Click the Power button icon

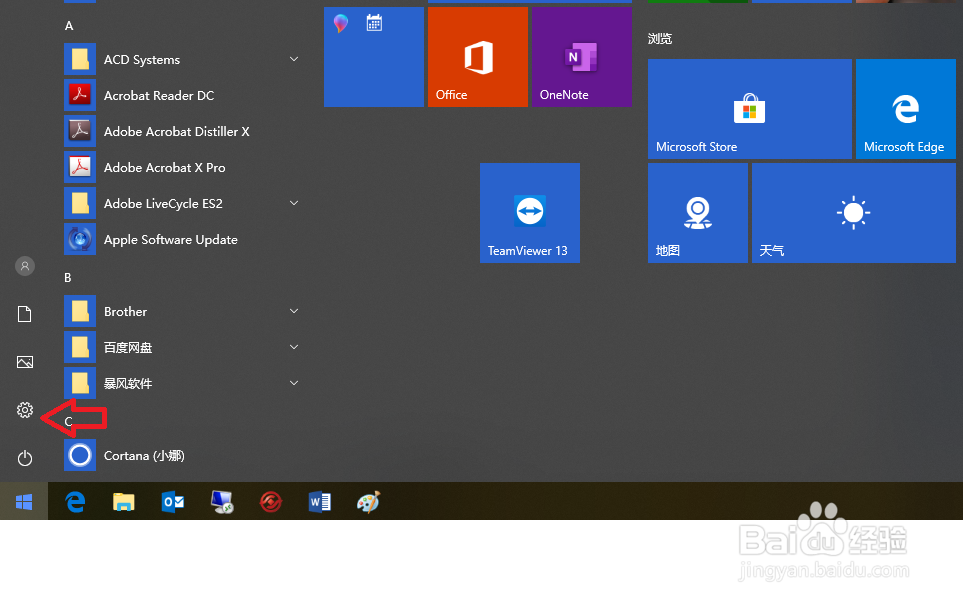pos(25,458)
